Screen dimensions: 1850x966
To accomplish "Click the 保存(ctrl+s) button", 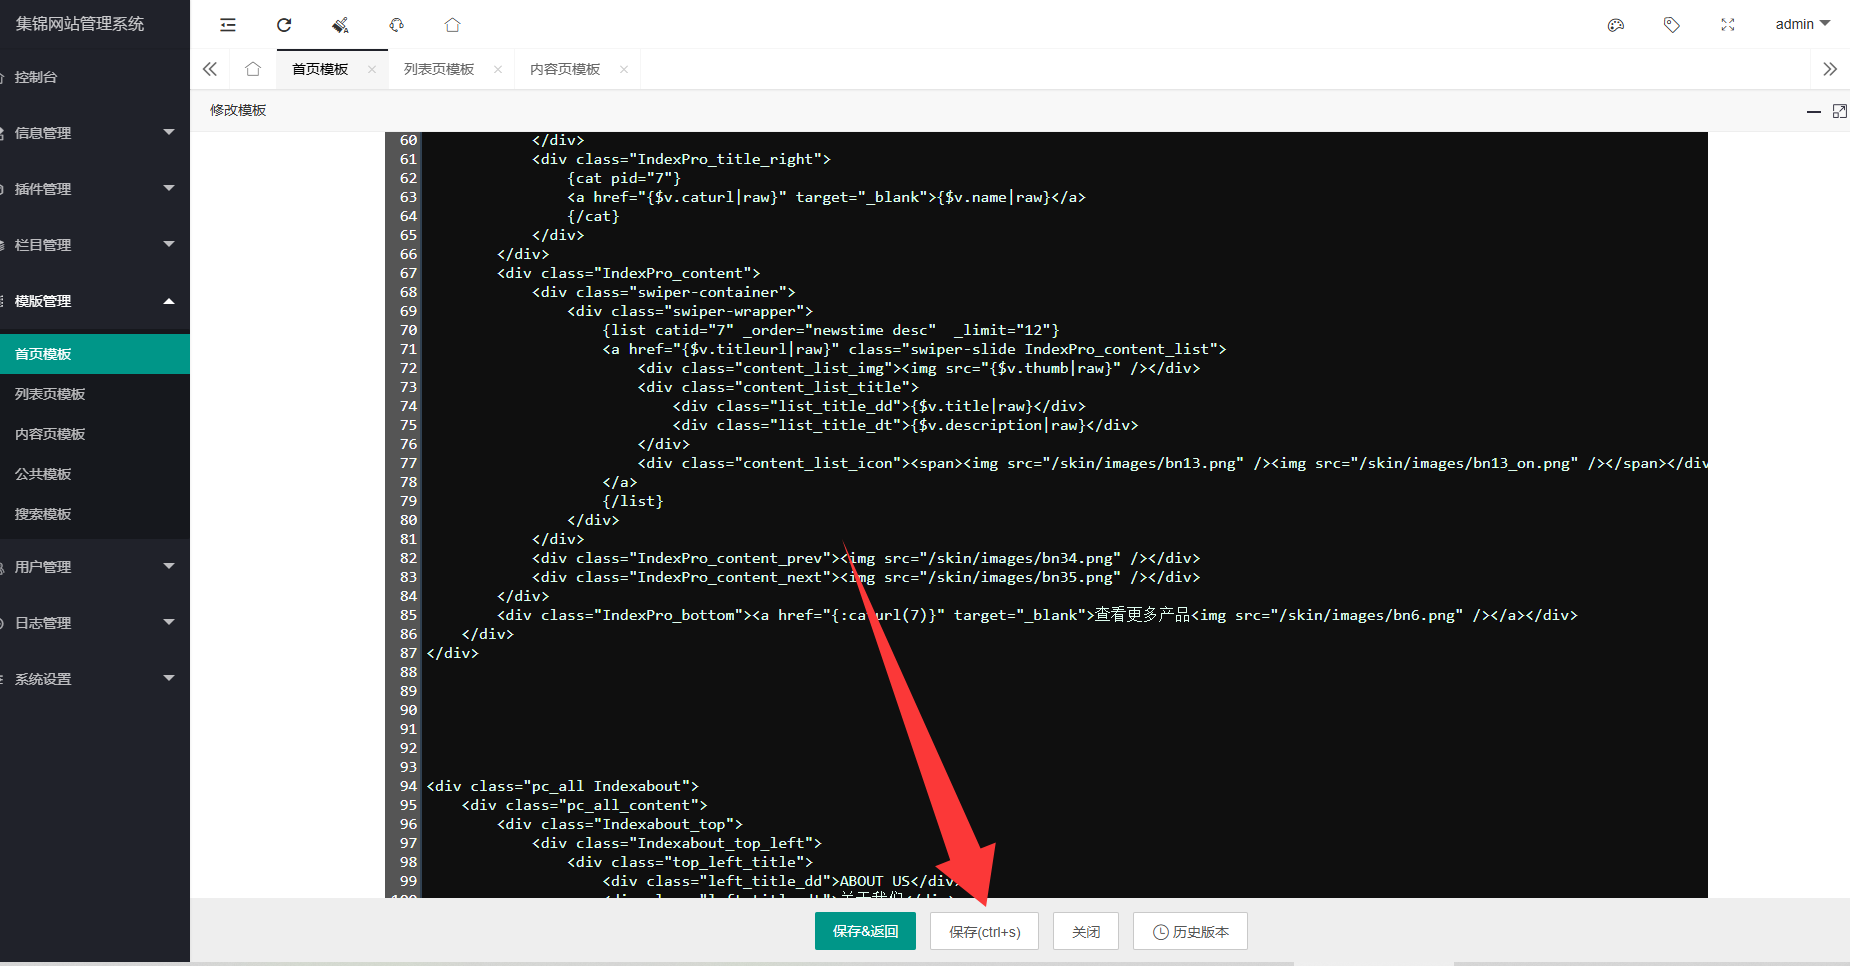I will click(x=984, y=931).
